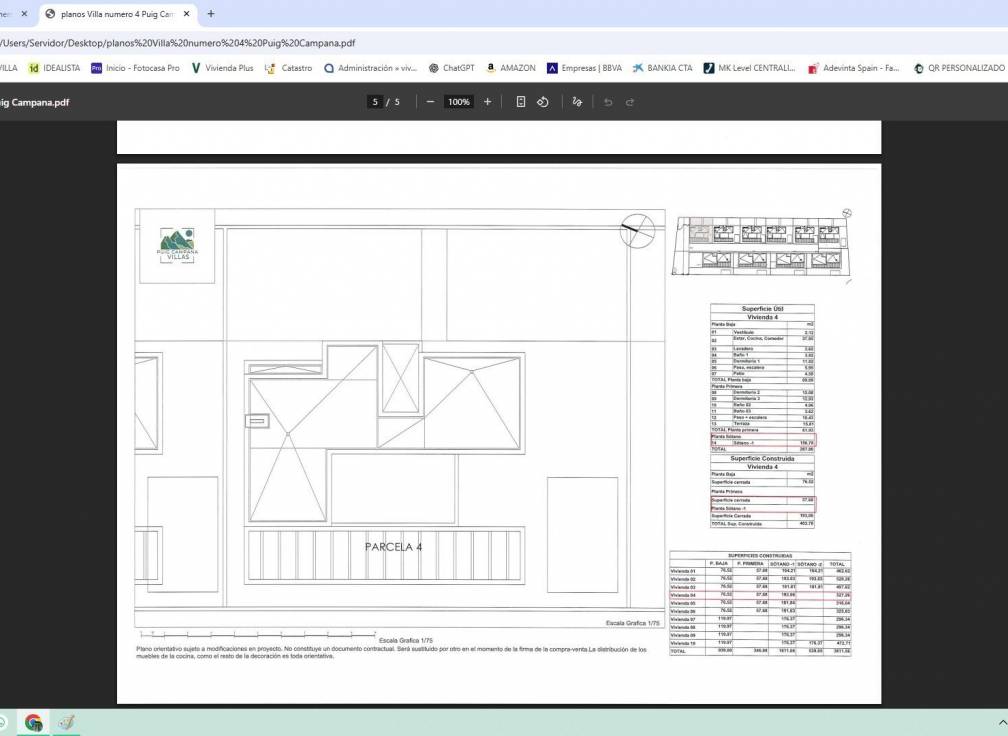The width and height of the screenshot is (1008, 736).
Task: Close the planos Villa numero 4 tab
Action: tap(186, 14)
